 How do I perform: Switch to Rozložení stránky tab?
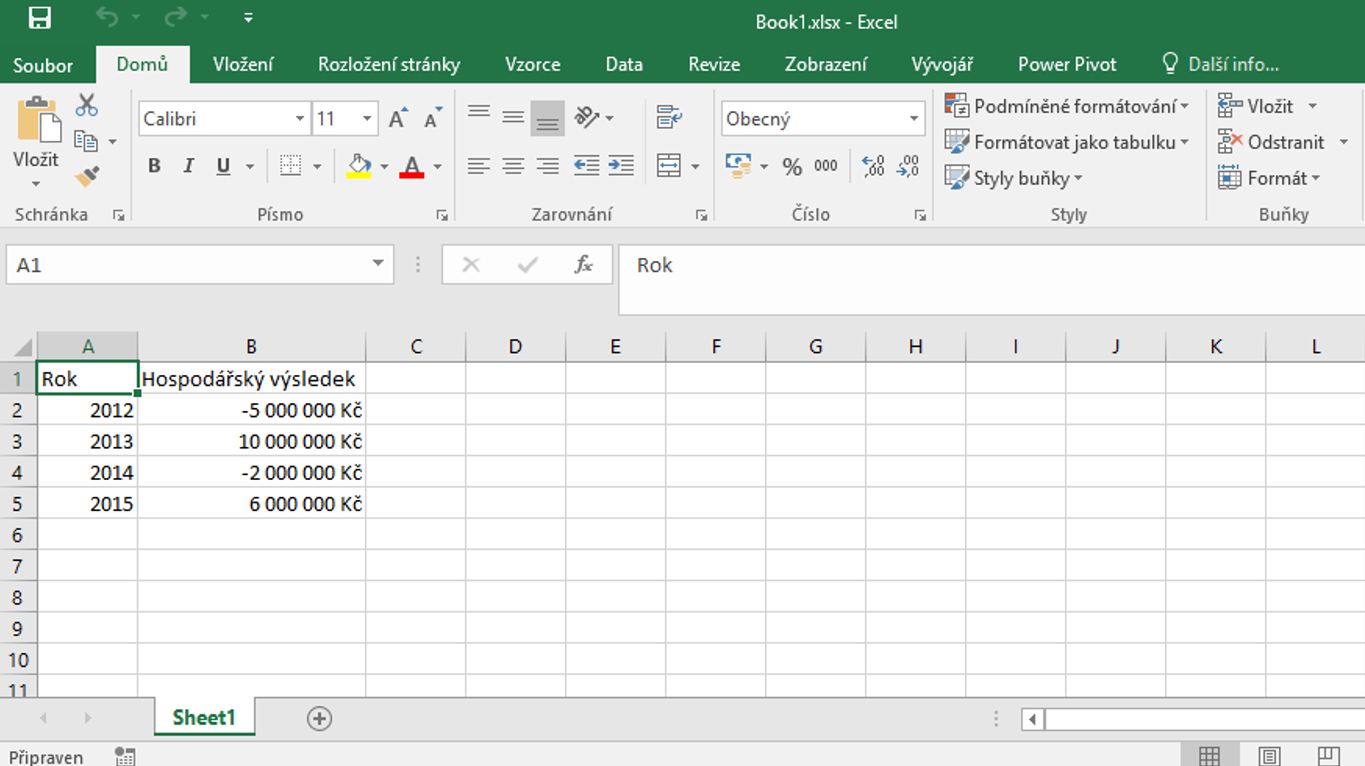pyautogui.click(x=389, y=64)
